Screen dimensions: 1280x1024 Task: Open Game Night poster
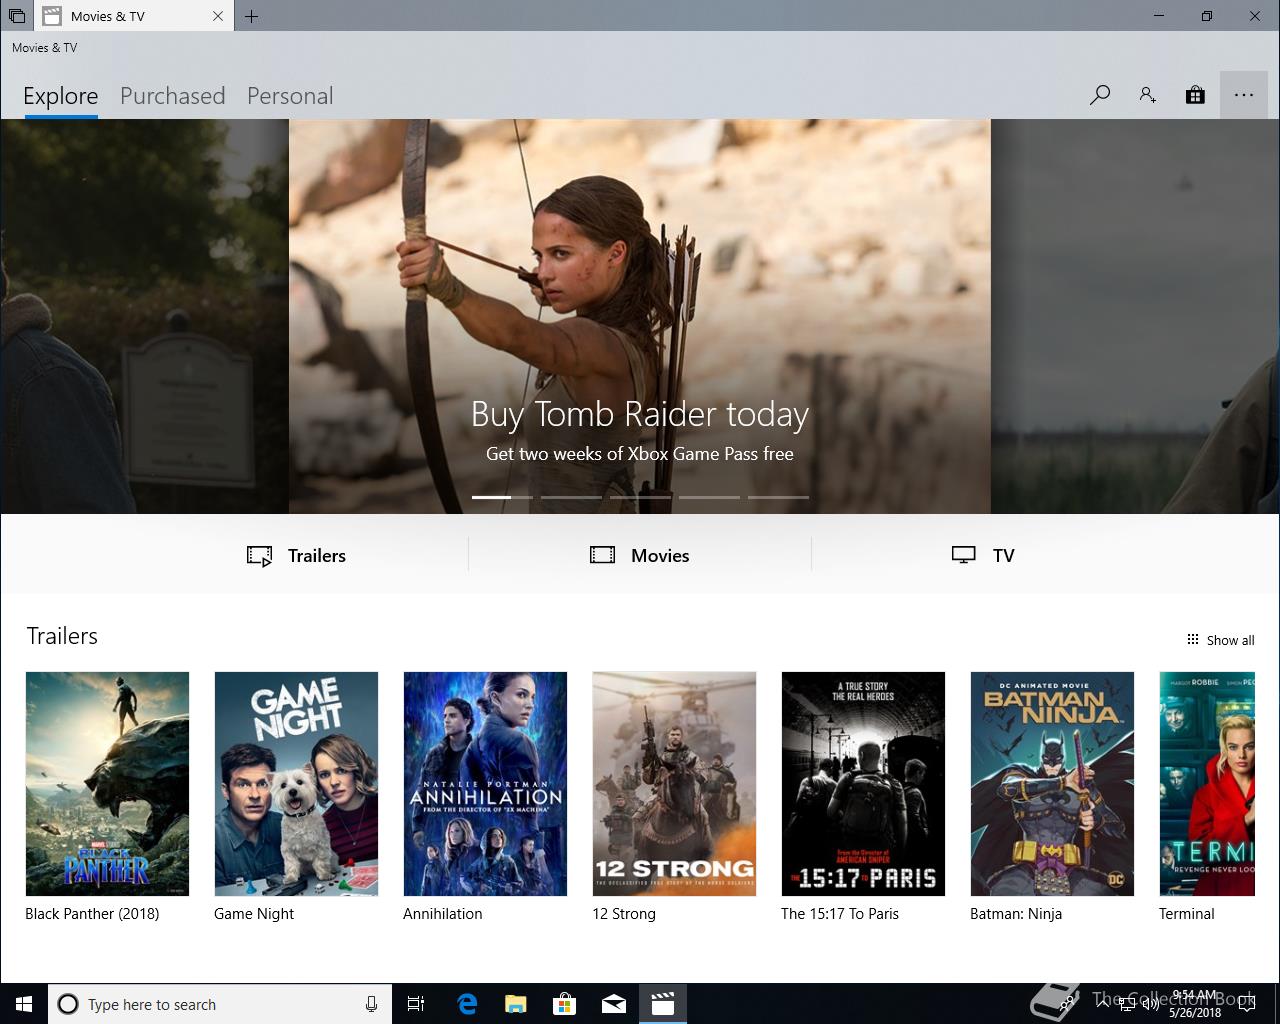(x=296, y=784)
